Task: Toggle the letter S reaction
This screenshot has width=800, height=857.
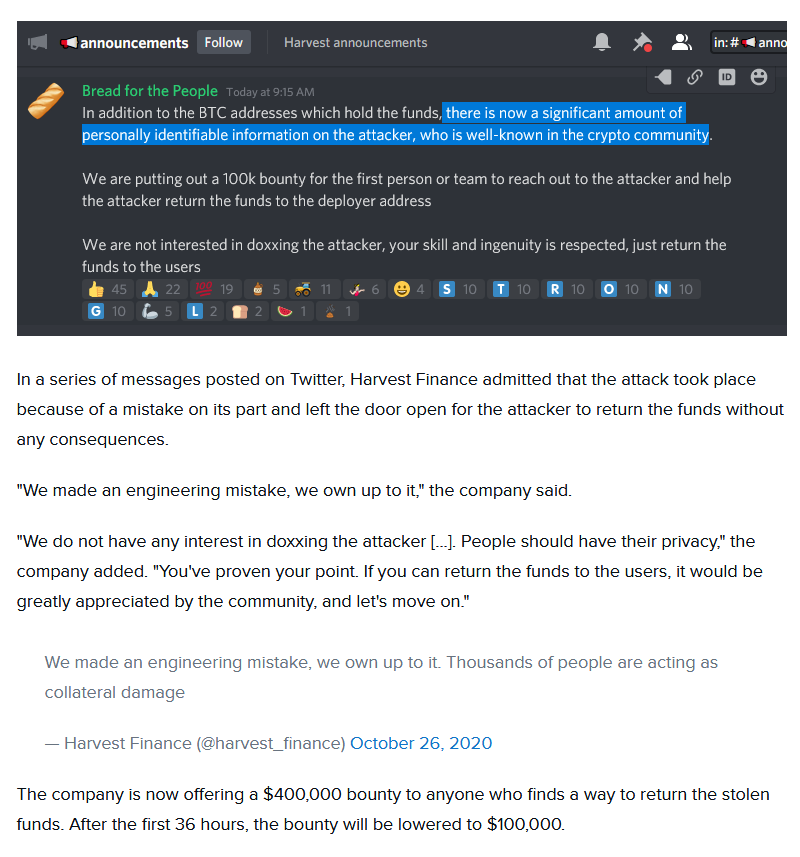Action: [x=458, y=289]
